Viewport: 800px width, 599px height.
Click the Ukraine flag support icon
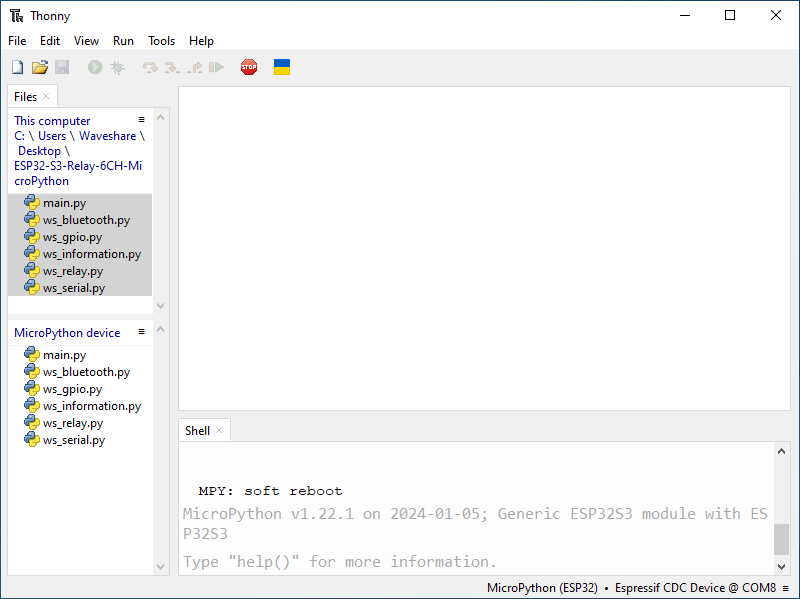pos(282,67)
